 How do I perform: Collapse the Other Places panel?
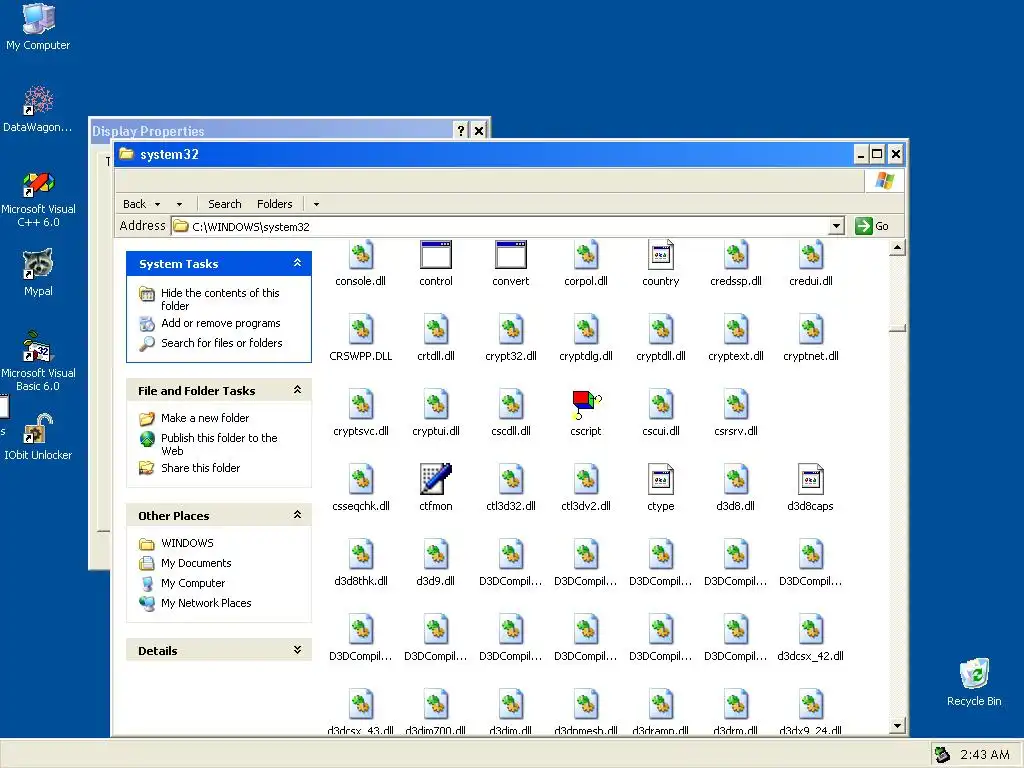click(x=297, y=515)
